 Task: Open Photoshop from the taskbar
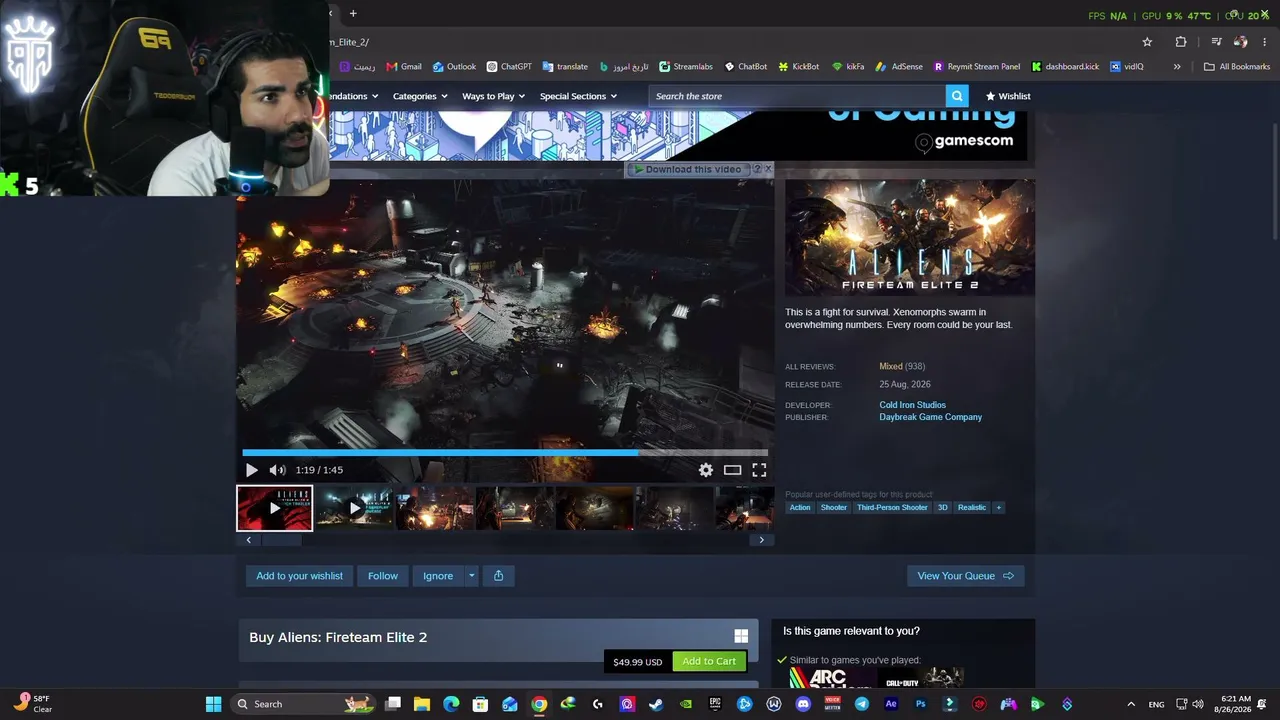pyautogui.click(x=921, y=704)
